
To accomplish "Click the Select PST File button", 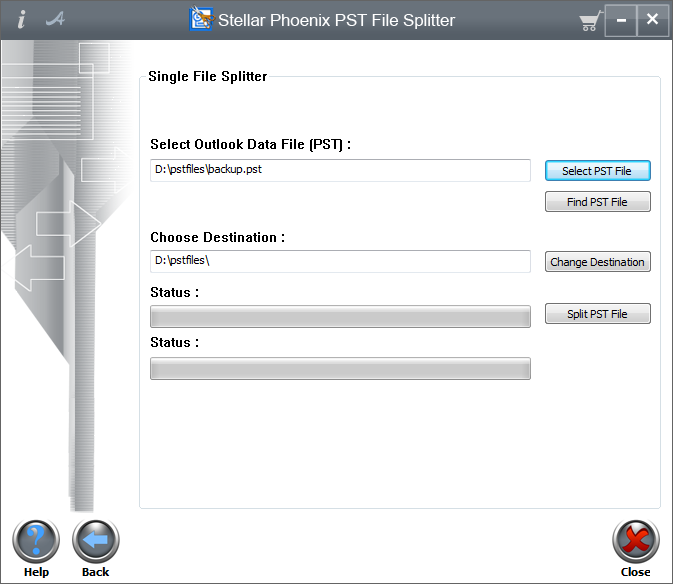I will coord(597,171).
